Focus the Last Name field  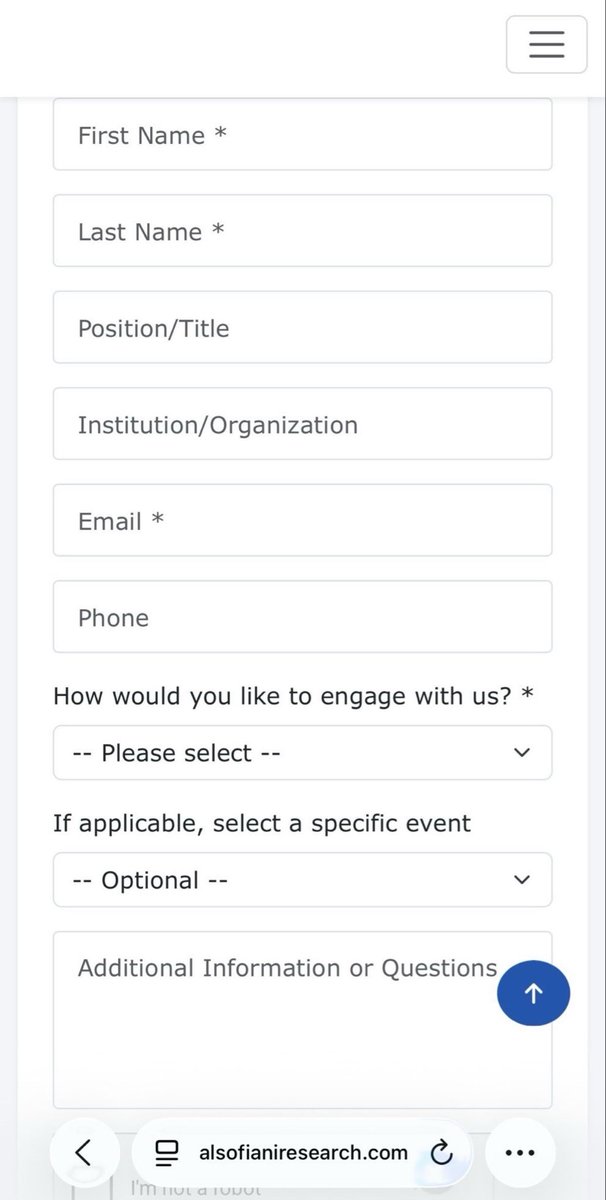pos(302,231)
